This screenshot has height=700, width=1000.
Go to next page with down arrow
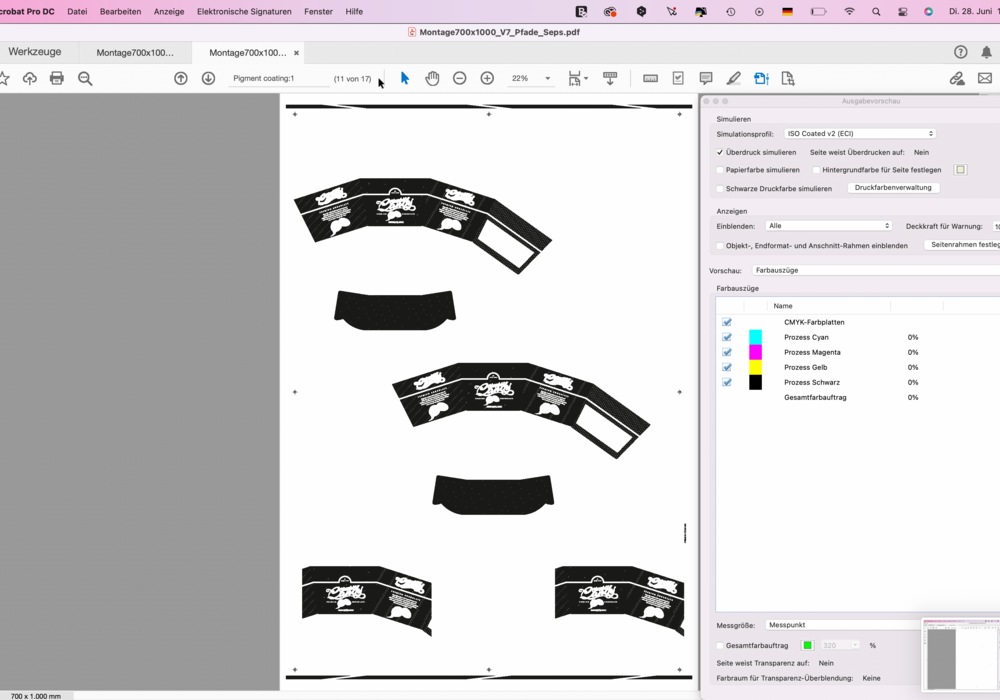[x=209, y=78]
